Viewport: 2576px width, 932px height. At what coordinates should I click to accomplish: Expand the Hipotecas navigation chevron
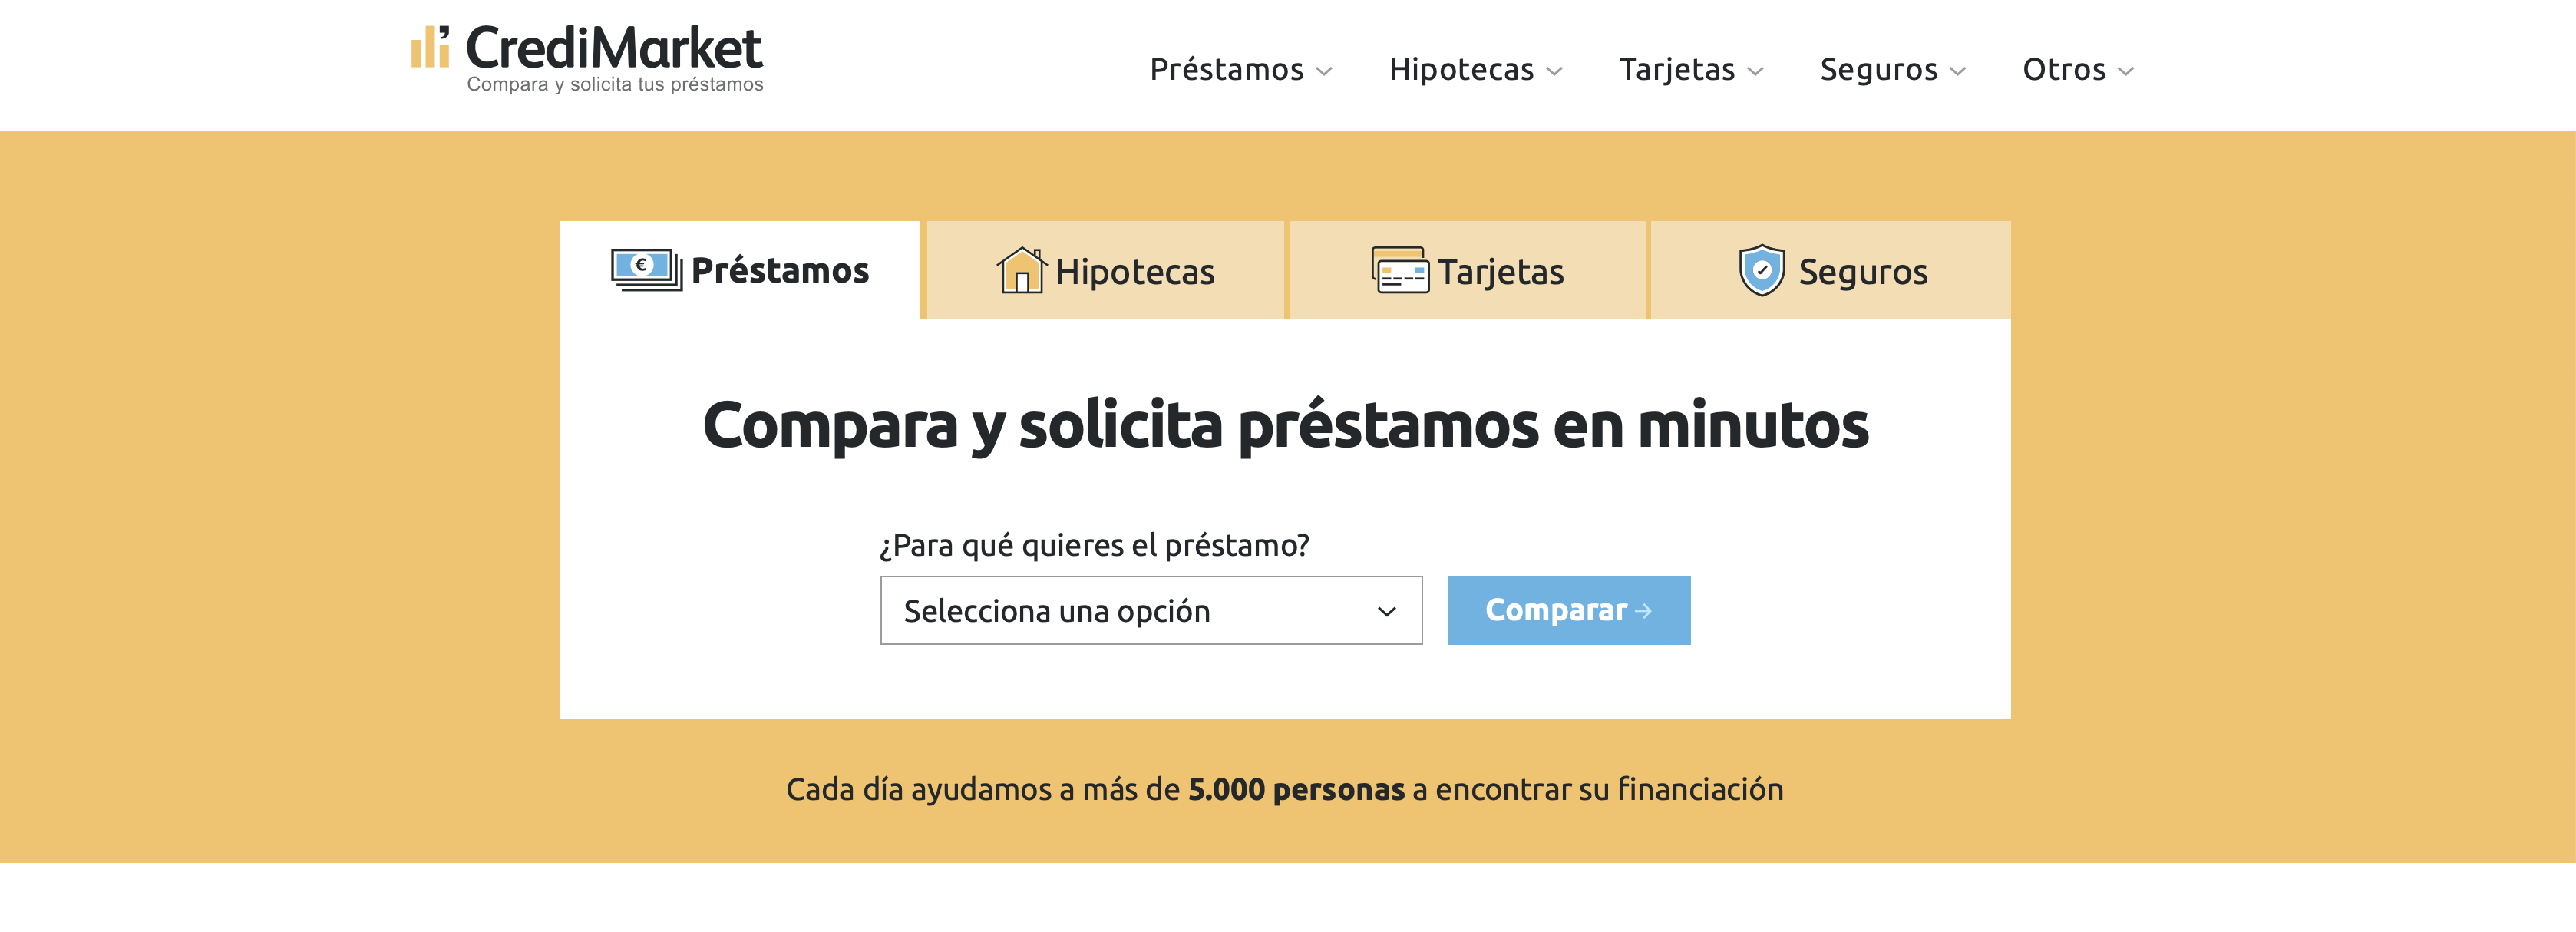(x=1554, y=71)
